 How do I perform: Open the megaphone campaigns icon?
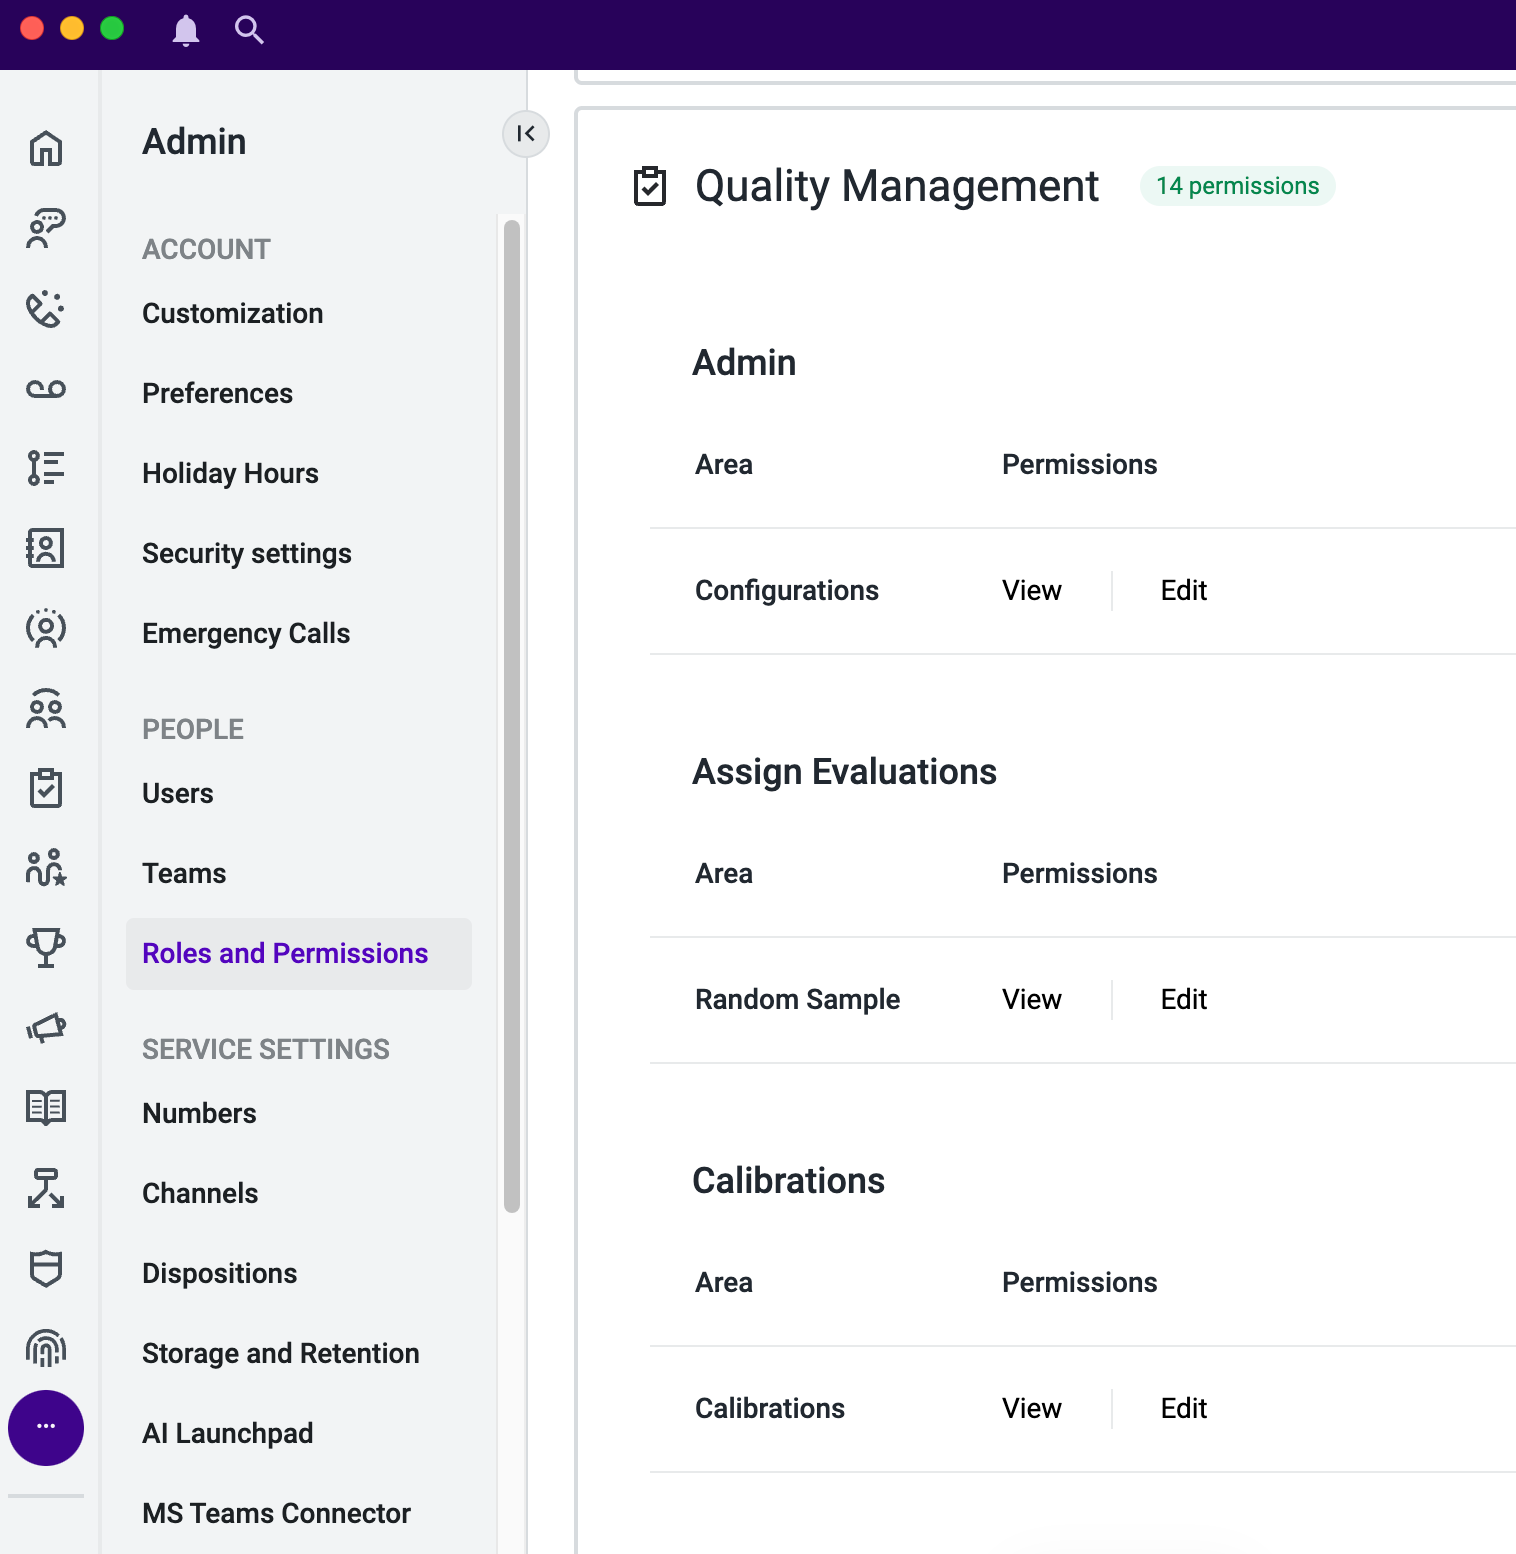[46, 1028]
